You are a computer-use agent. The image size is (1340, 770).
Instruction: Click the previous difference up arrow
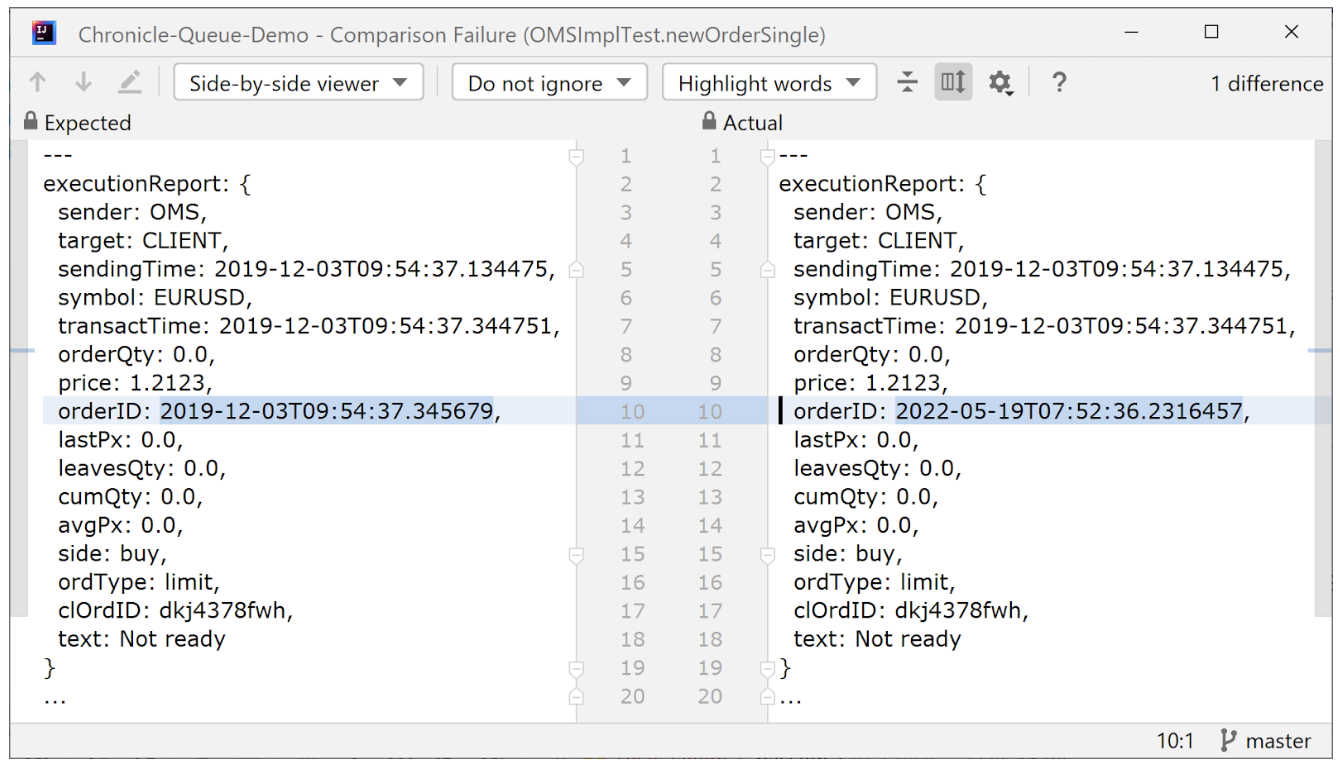(38, 83)
